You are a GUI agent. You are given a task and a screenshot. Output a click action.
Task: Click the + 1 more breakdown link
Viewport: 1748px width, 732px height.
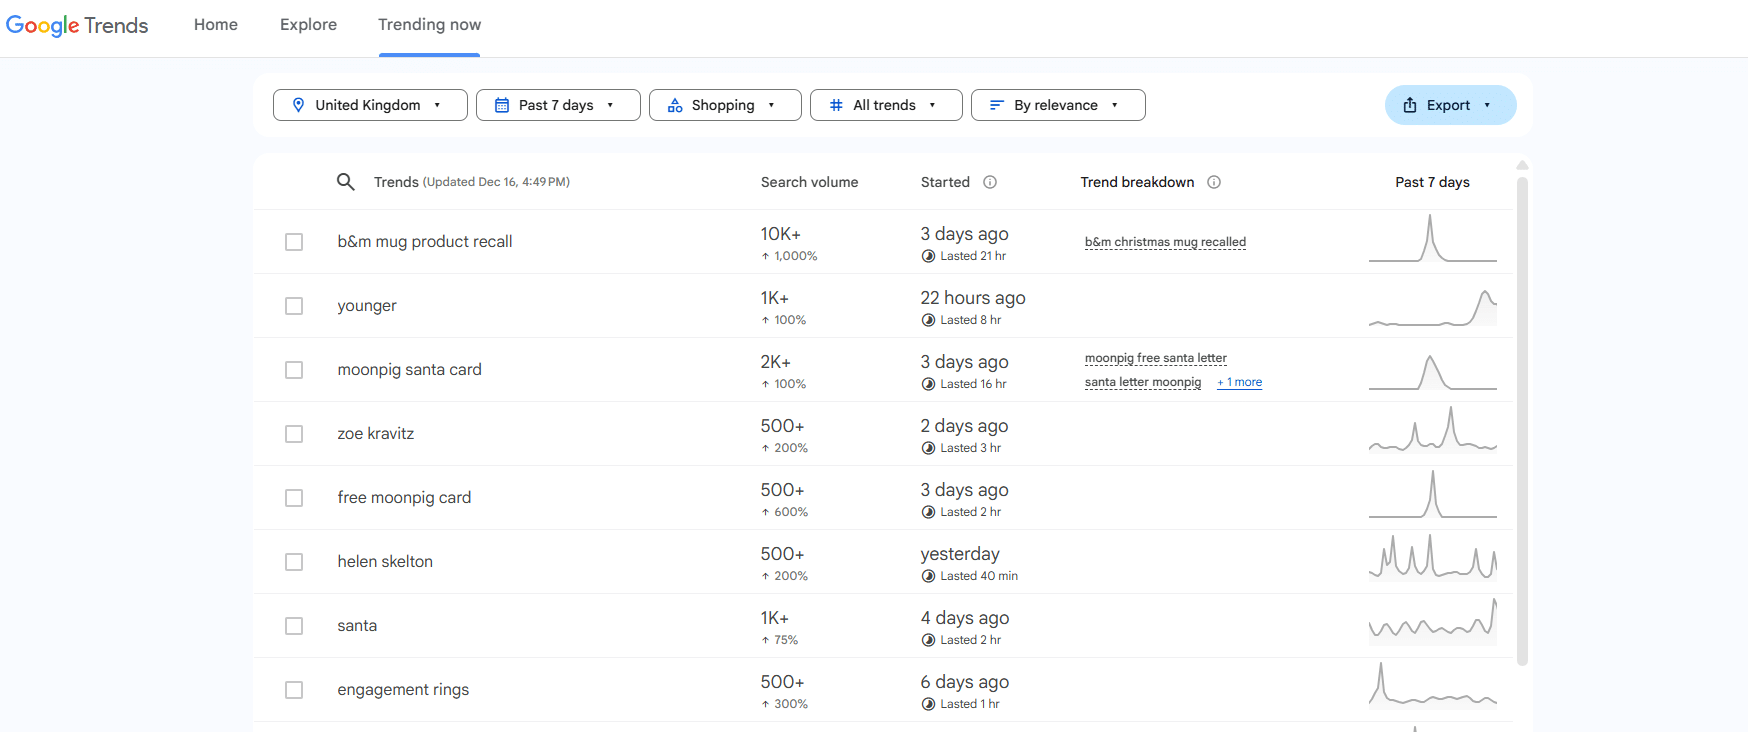tap(1239, 382)
